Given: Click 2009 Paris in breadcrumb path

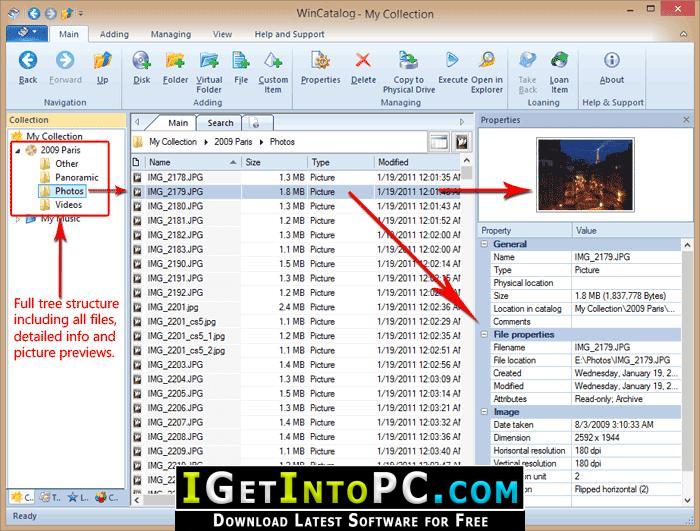Looking at the screenshot, I should point(233,142).
